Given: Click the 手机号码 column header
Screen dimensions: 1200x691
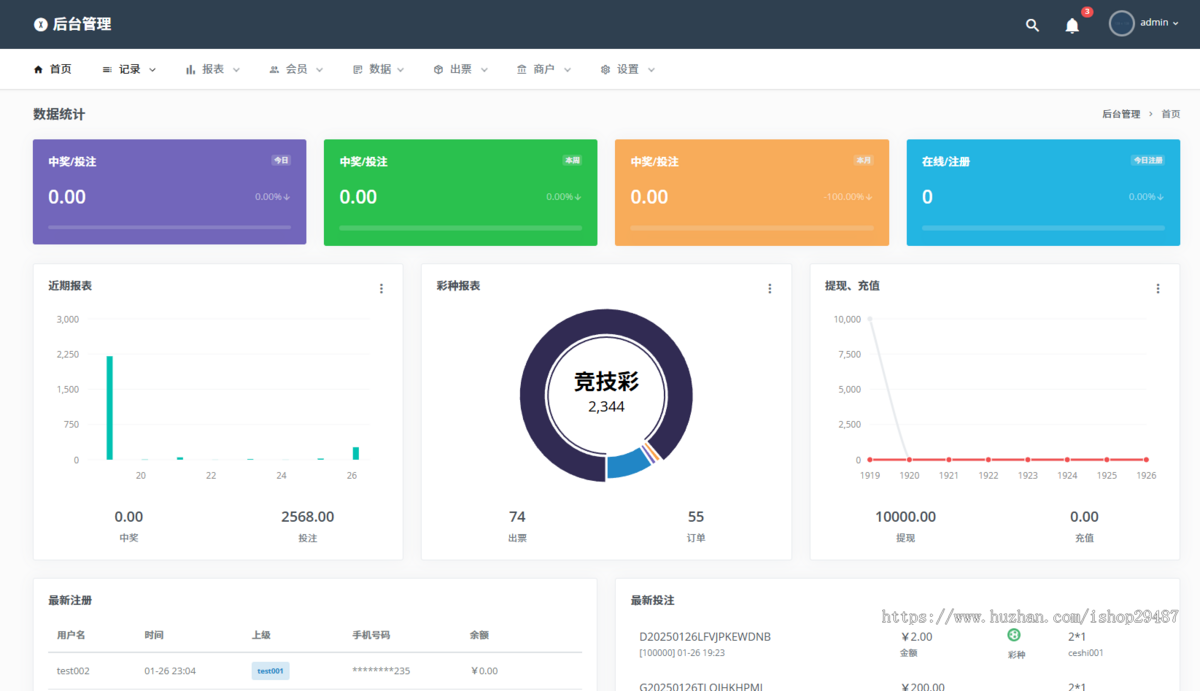Looking at the screenshot, I should [x=371, y=635].
